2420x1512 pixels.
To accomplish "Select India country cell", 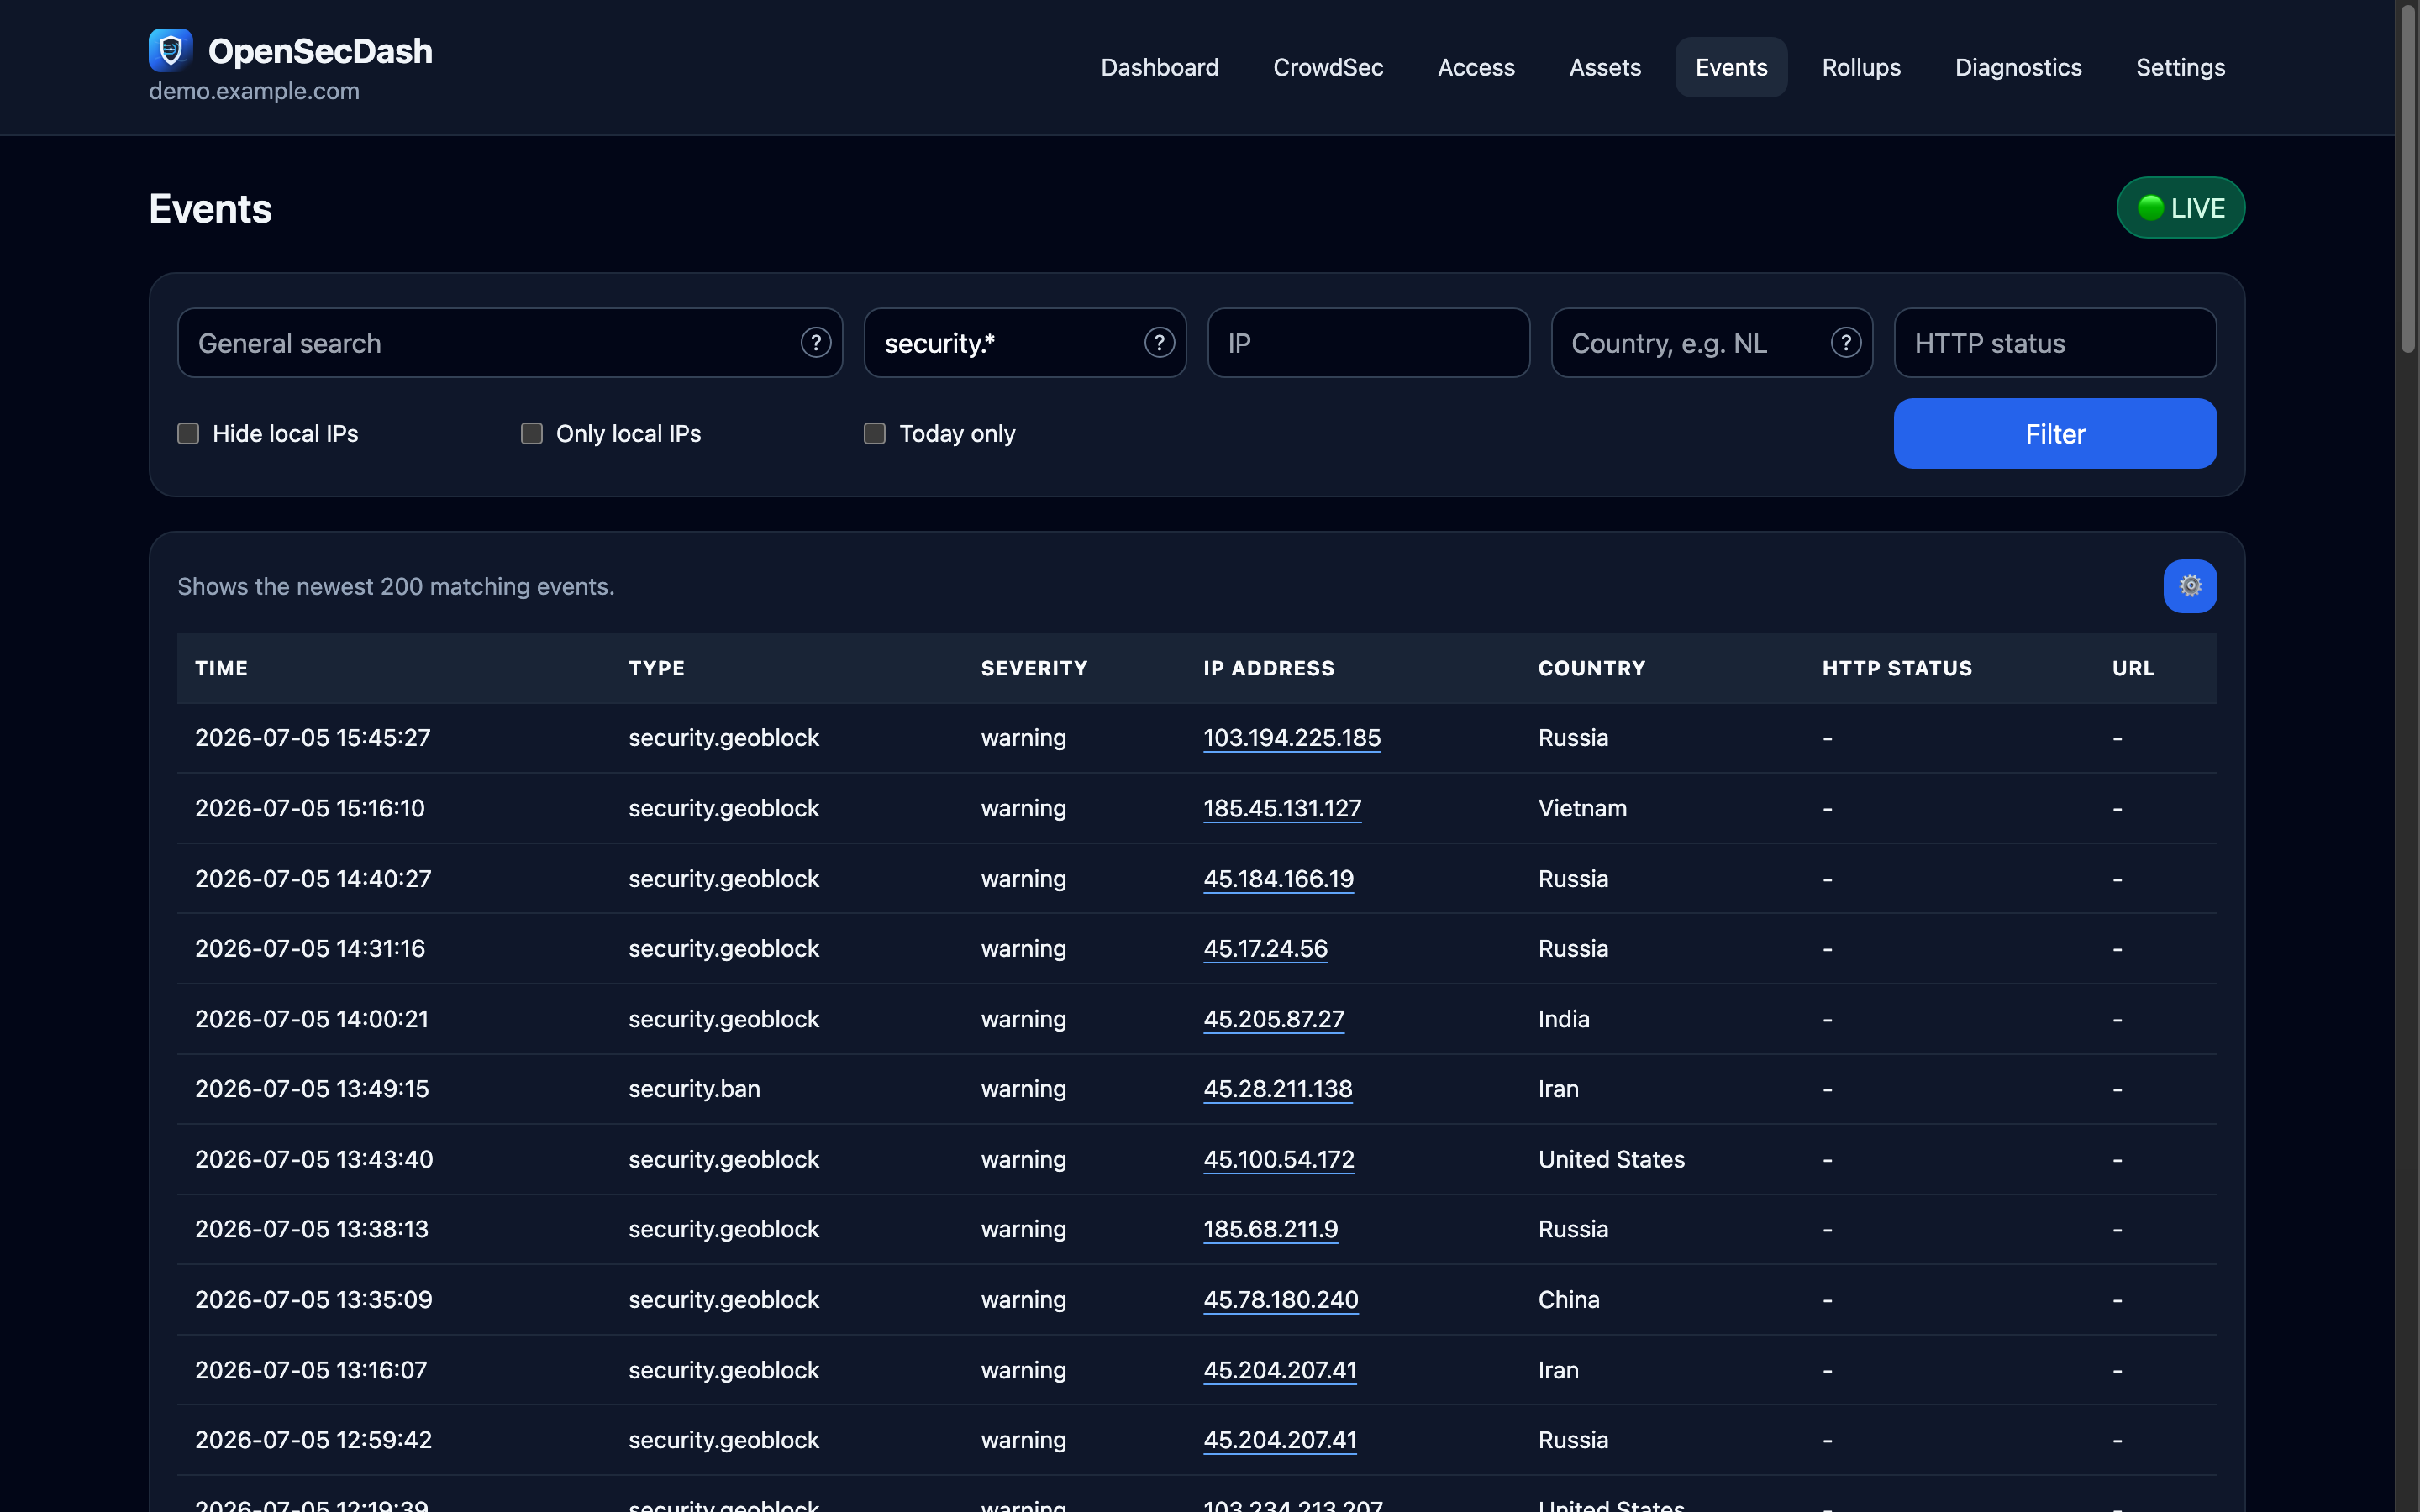I will point(1564,1019).
